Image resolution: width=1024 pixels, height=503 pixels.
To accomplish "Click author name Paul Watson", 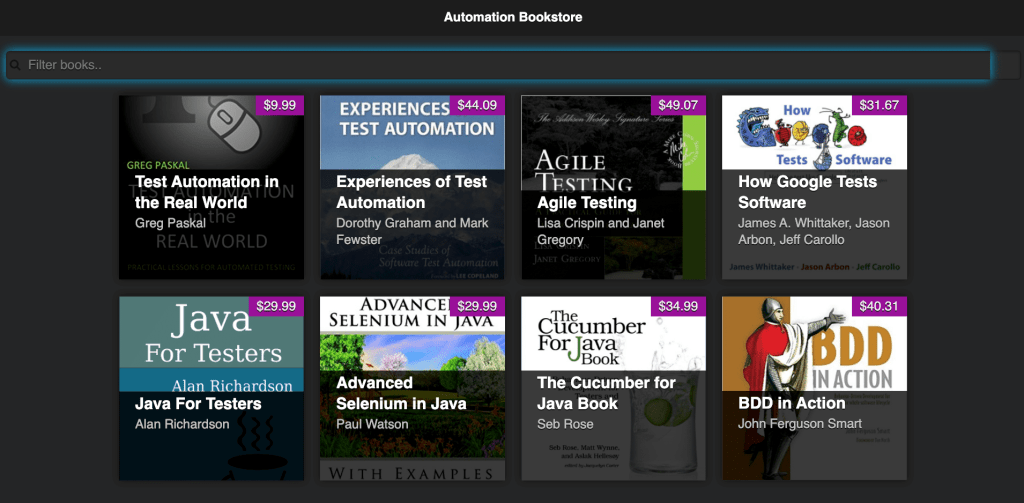I will coord(372,425).
